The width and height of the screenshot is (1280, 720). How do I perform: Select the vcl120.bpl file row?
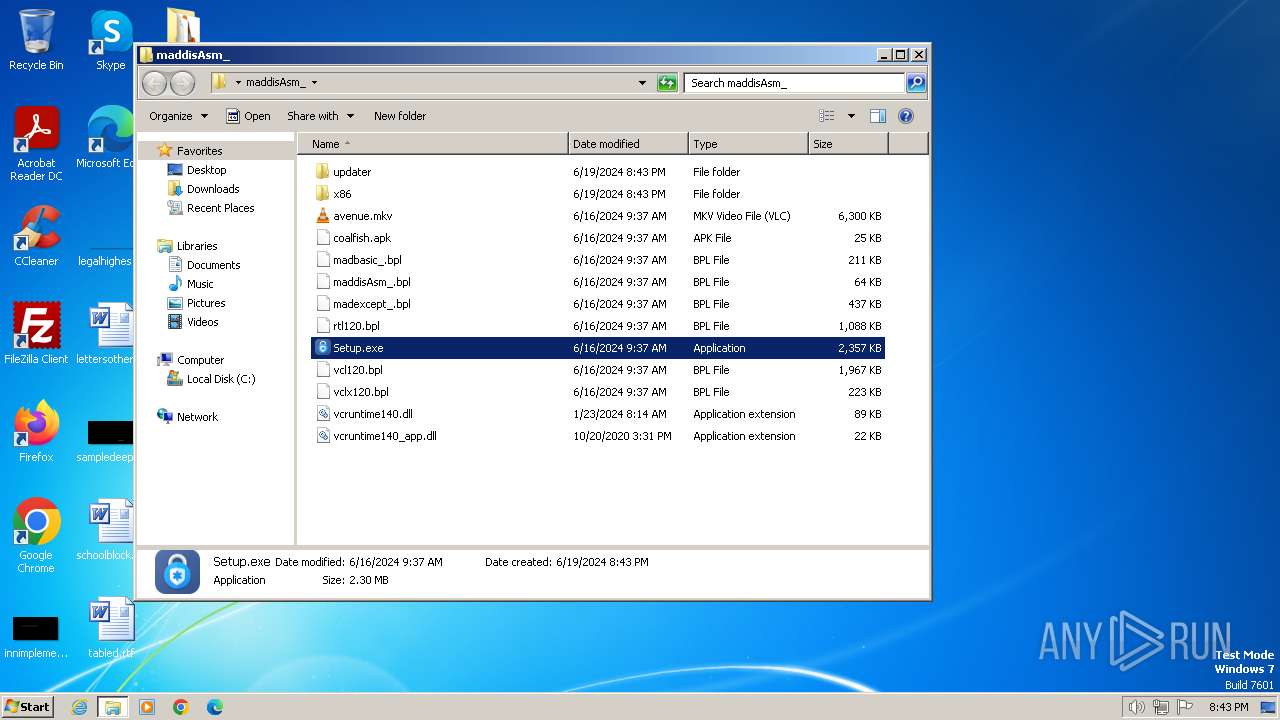[x=598, y=370]
